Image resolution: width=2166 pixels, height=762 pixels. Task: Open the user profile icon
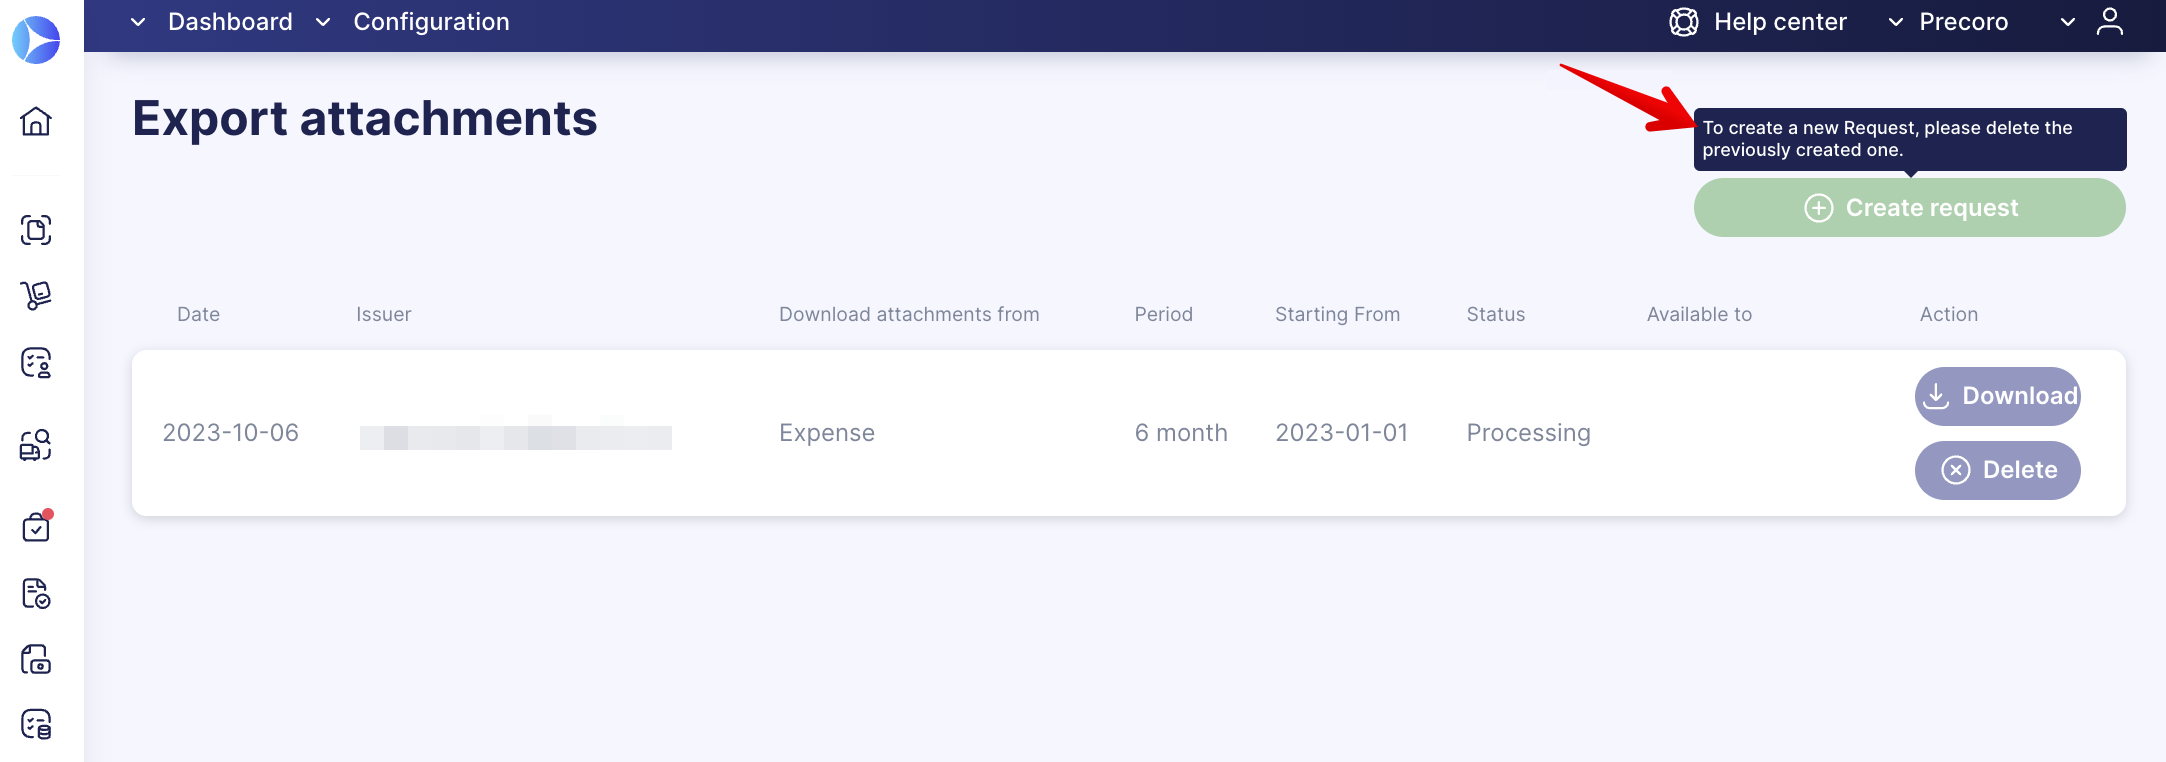click(x=2110, y=21)
